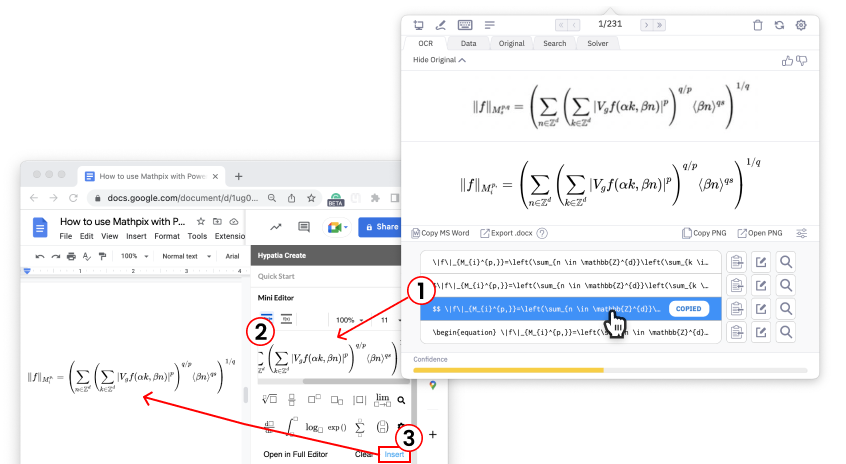Viewport: 846px width, 464px height.
Task: Edit the $$ highlighted LaTeX row
Action: click(x=761, y=309)
